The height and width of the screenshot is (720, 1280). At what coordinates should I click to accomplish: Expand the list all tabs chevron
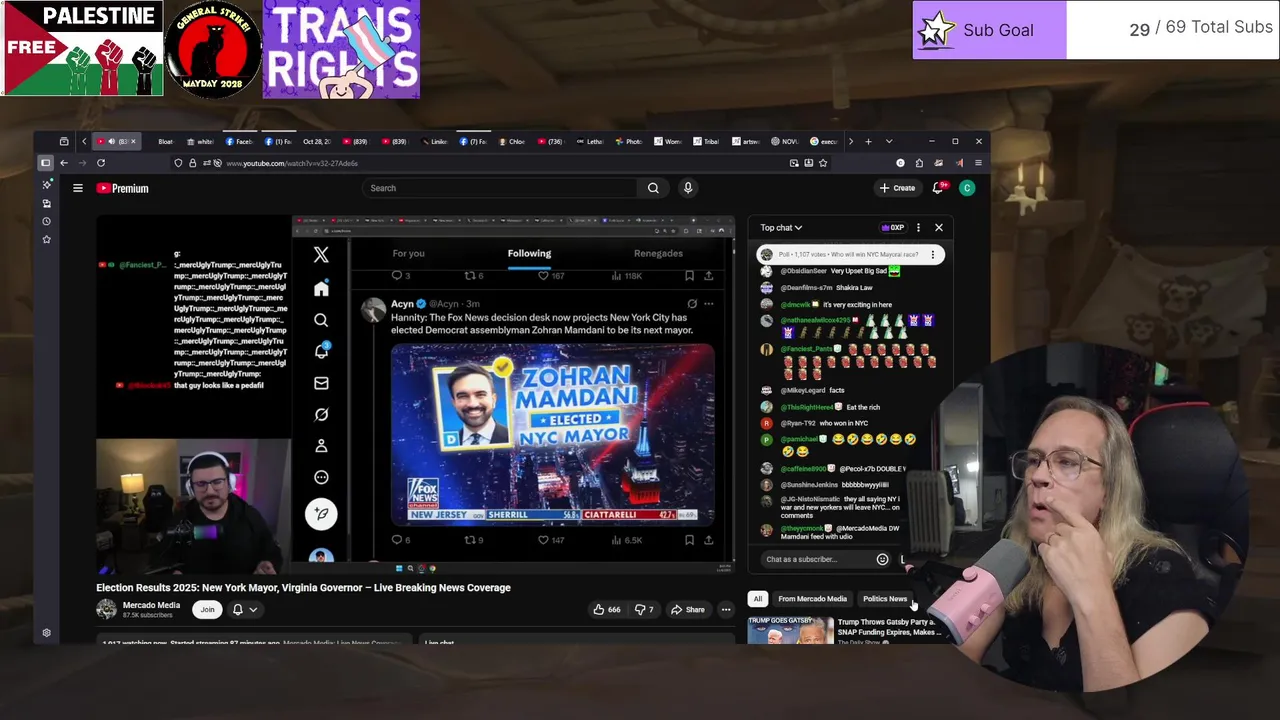pyautogui.click(x=889, y=141)
